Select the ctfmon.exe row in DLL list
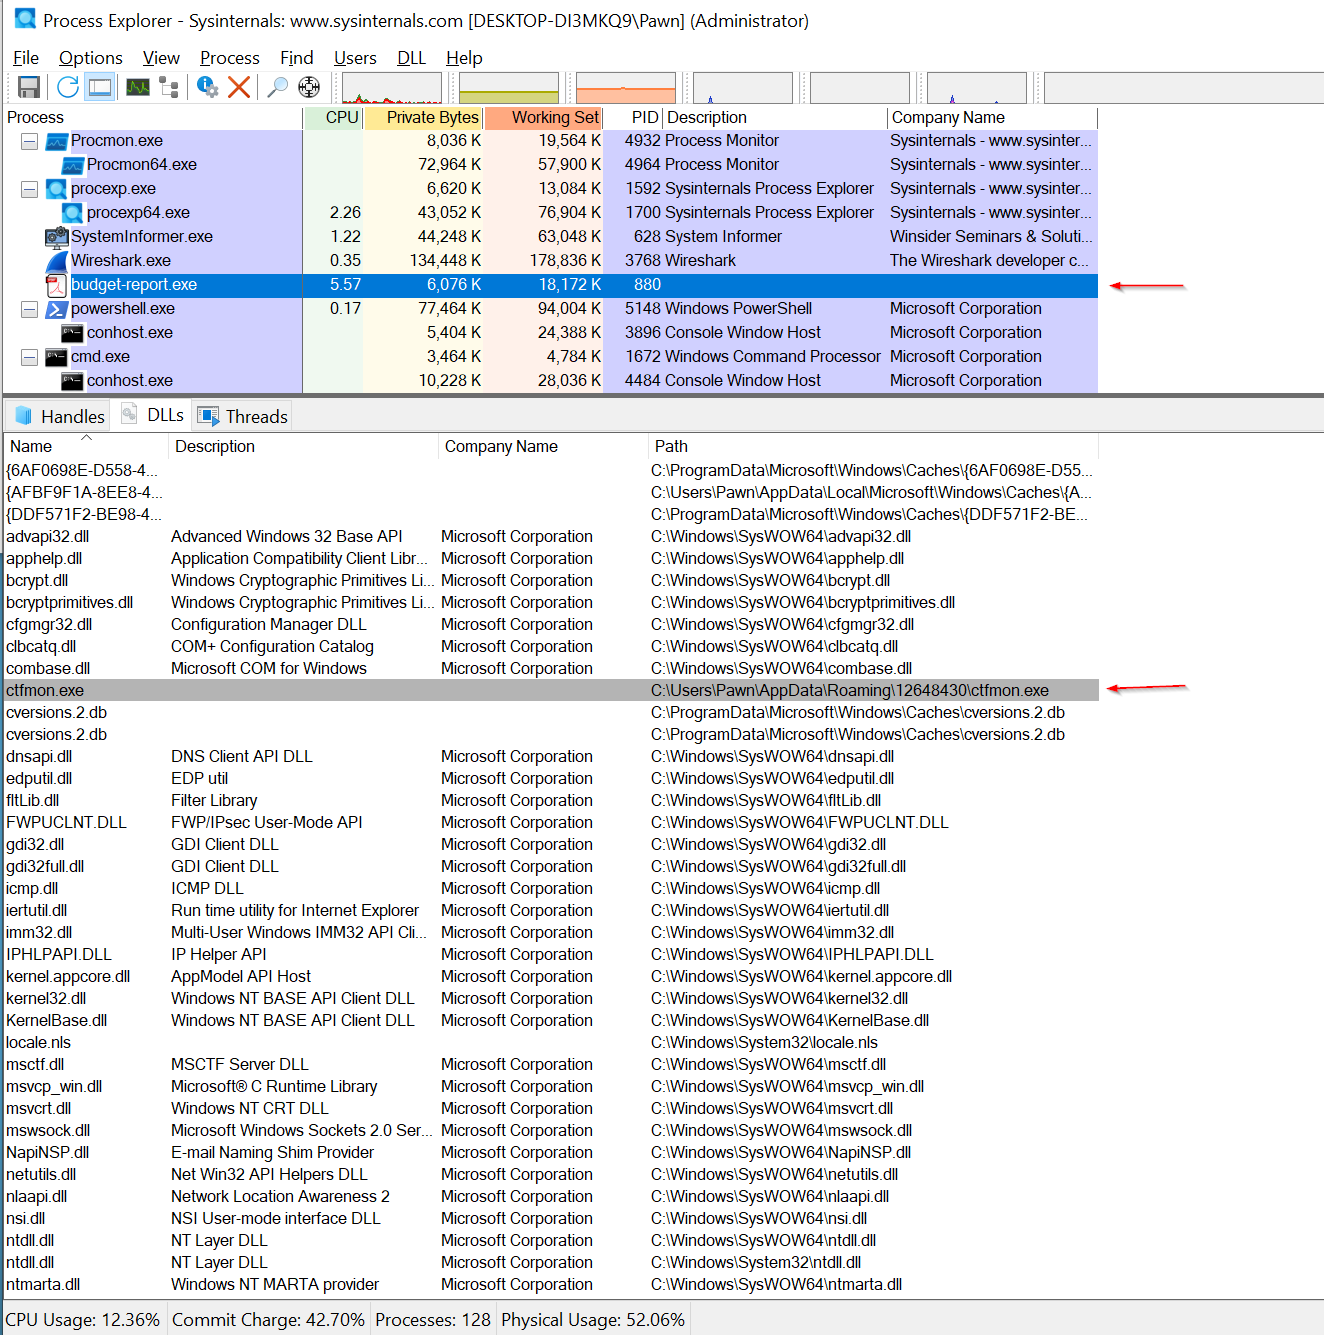The image size is (1324, 1335). click(x=551, y=691)
